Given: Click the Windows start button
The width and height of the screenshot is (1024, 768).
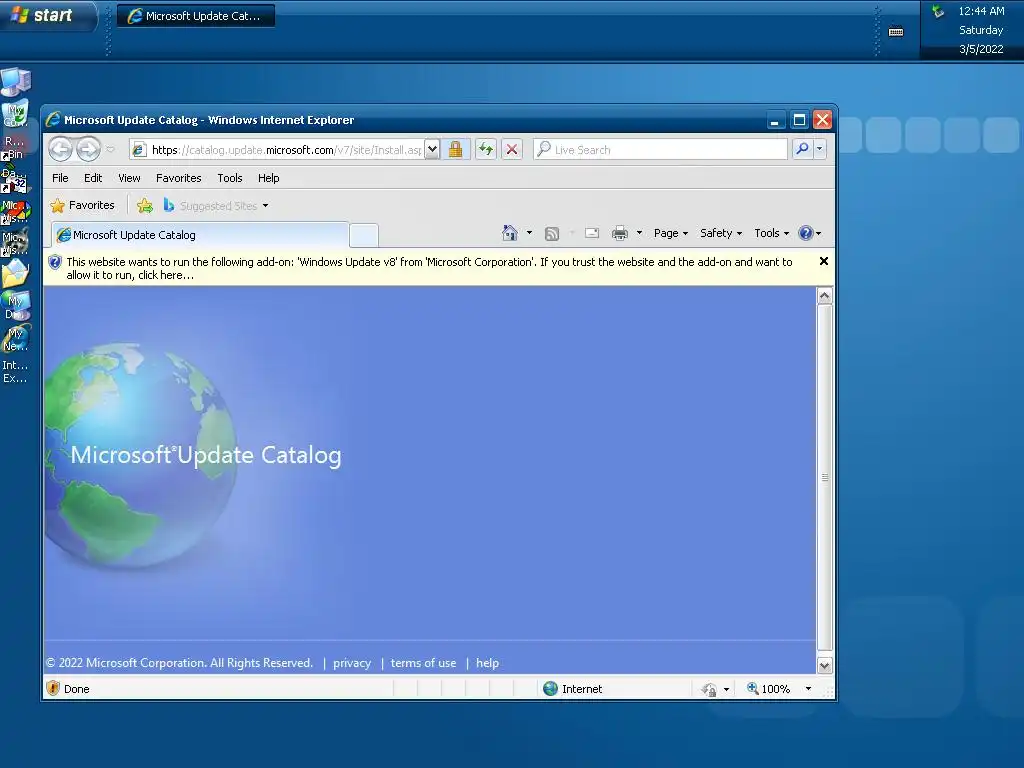Looking at the screenshot, I should 46,15.
